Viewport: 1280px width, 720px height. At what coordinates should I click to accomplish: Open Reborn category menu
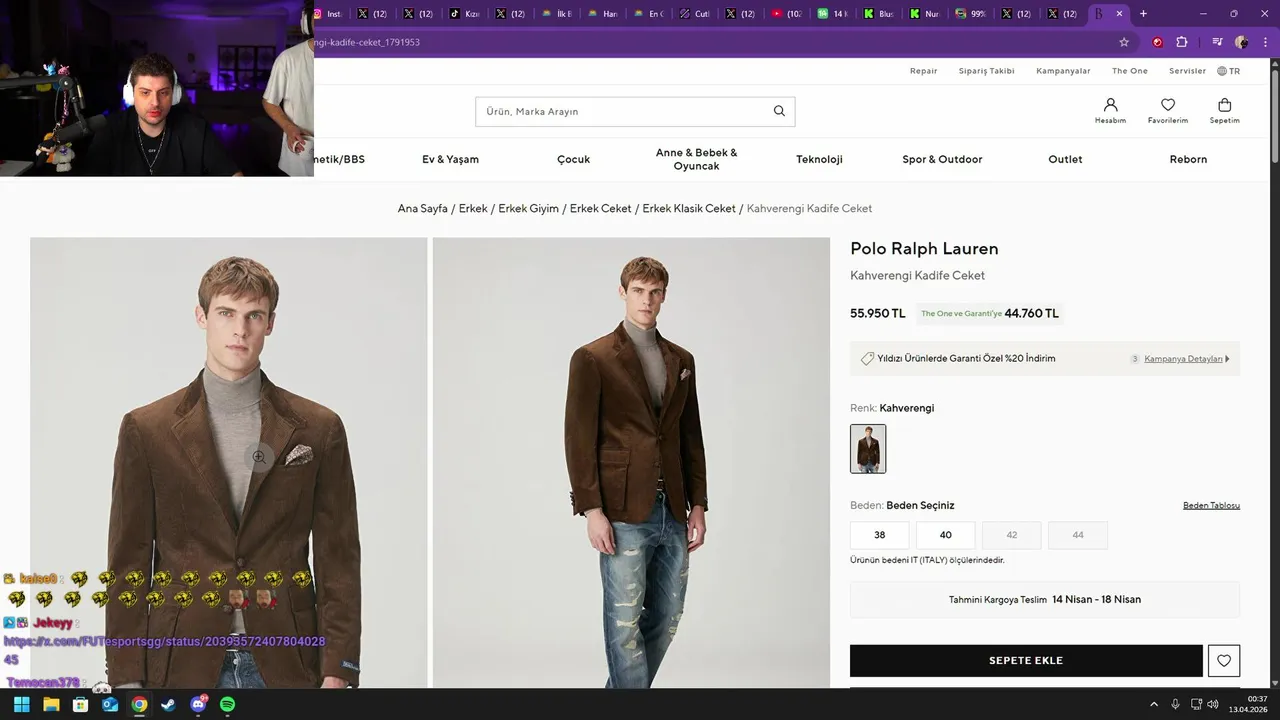tap(1188, 159)
